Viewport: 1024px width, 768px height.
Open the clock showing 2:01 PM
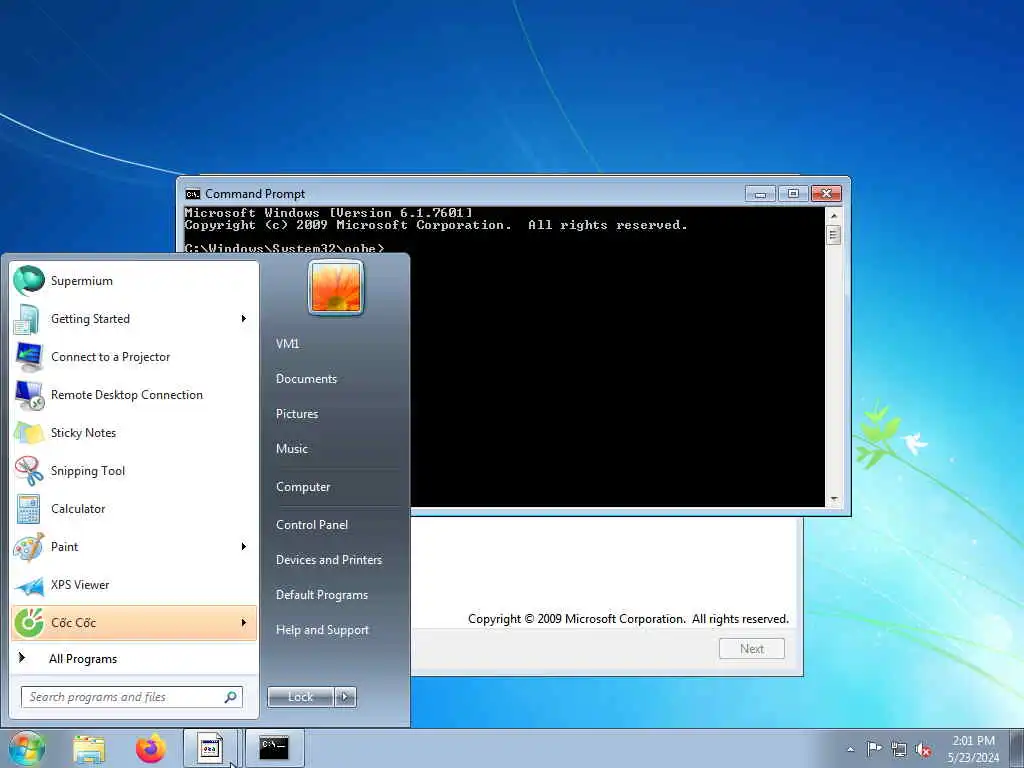tap(973, 749)
